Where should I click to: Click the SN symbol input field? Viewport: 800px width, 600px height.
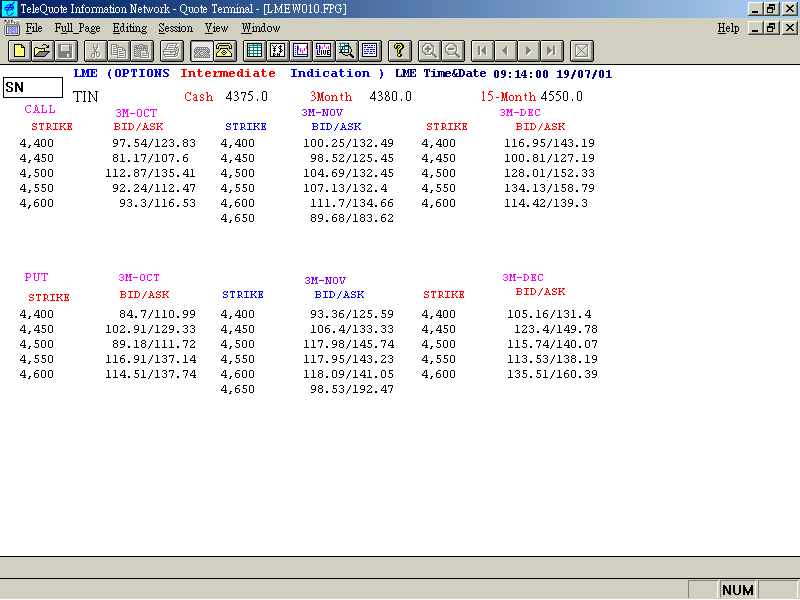pyautogui.click(x=33, y=87)
